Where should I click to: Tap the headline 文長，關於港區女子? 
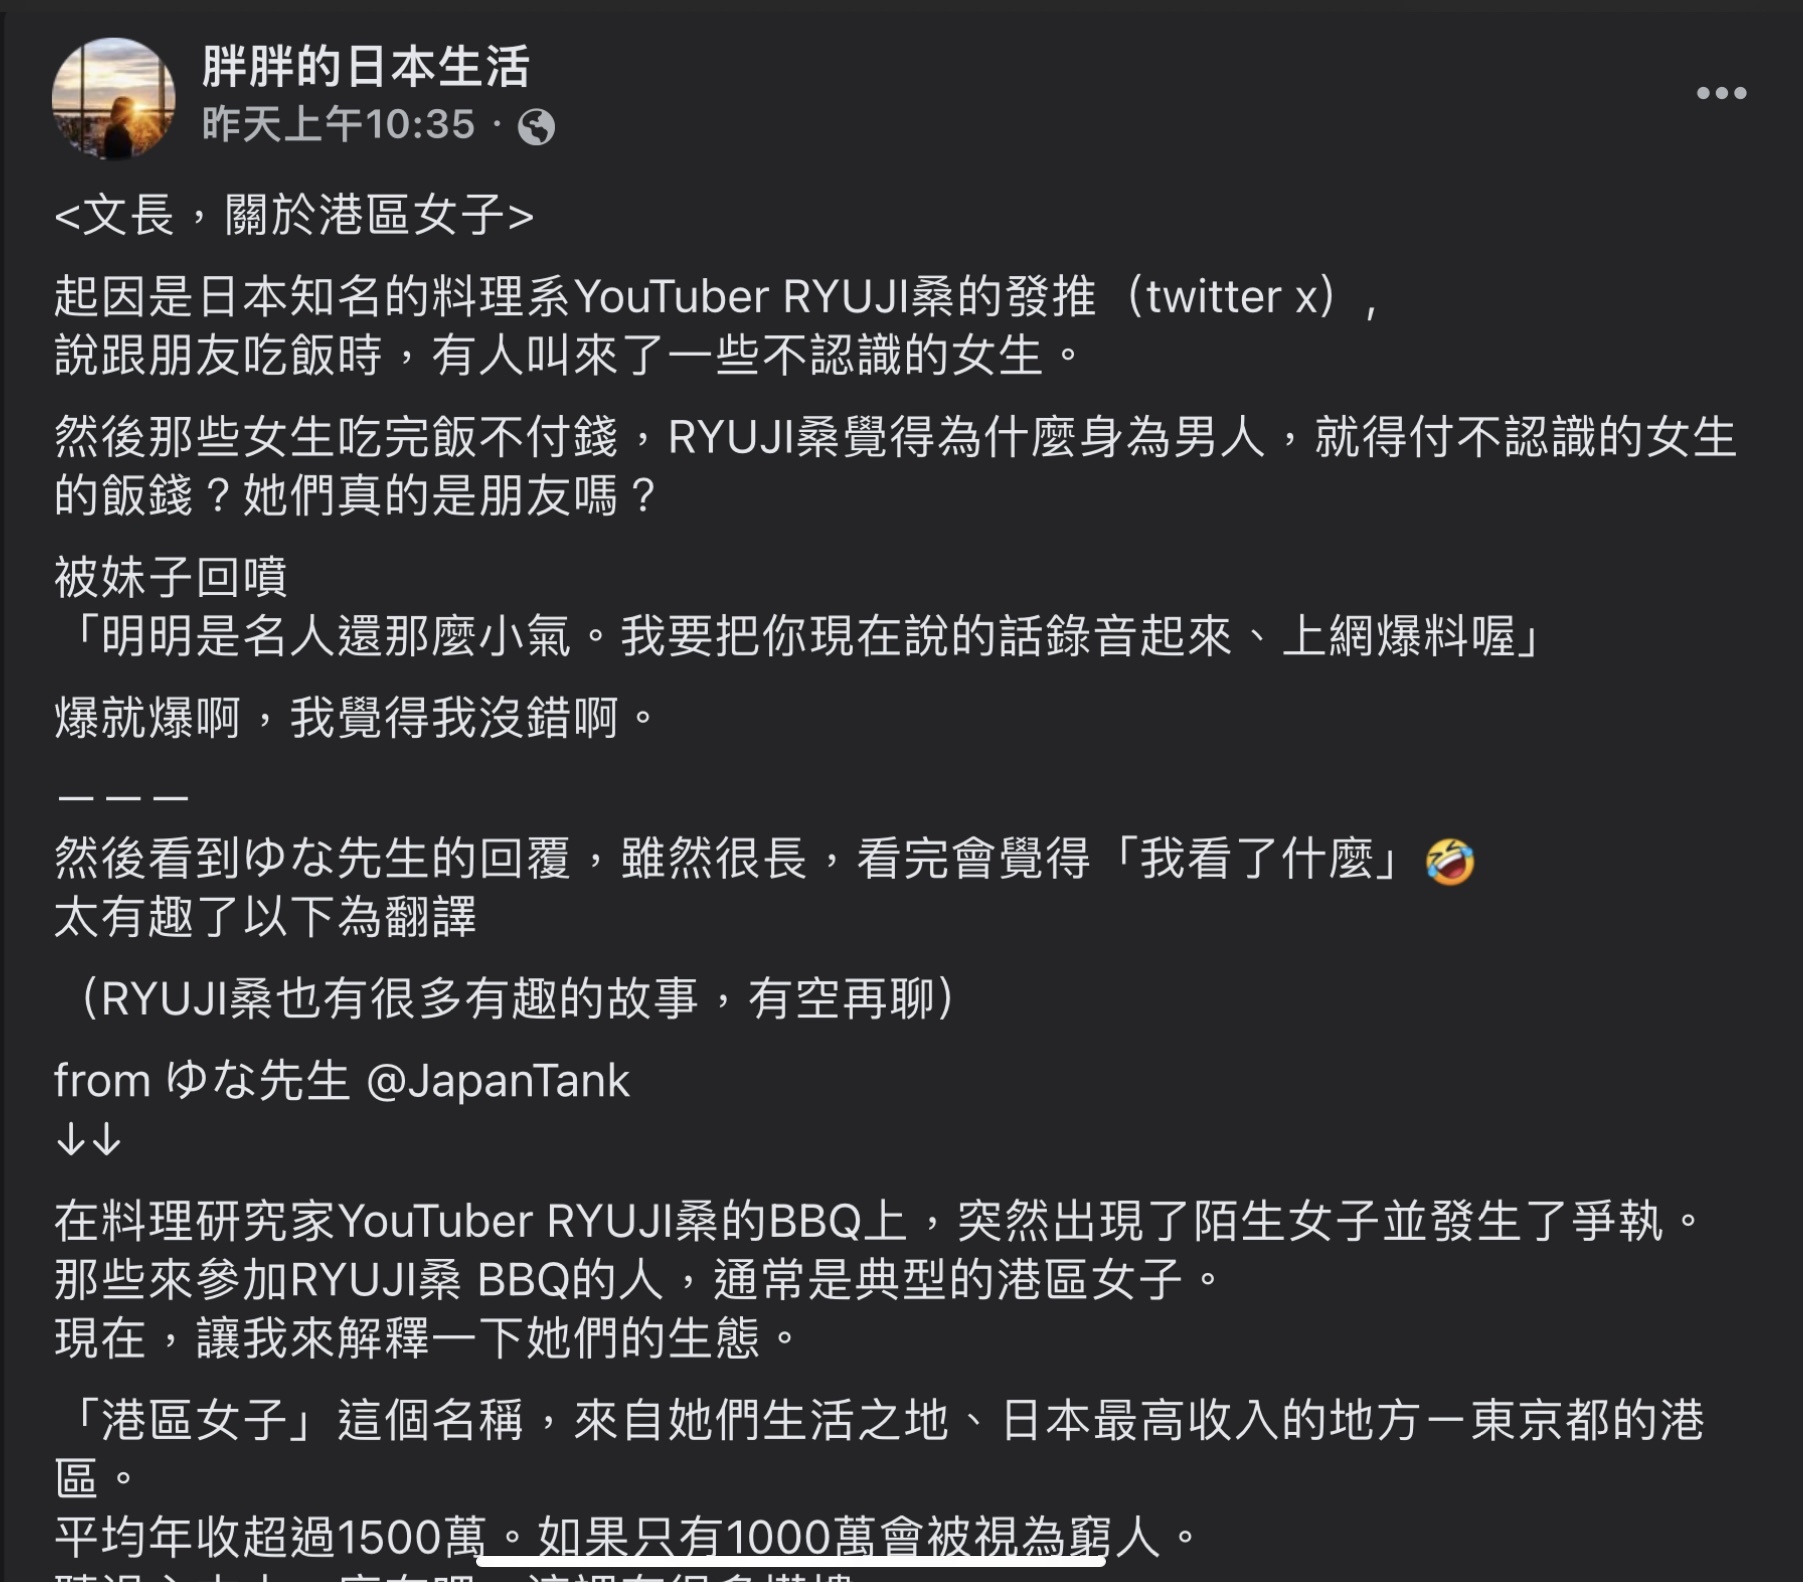tap(295, 215)
